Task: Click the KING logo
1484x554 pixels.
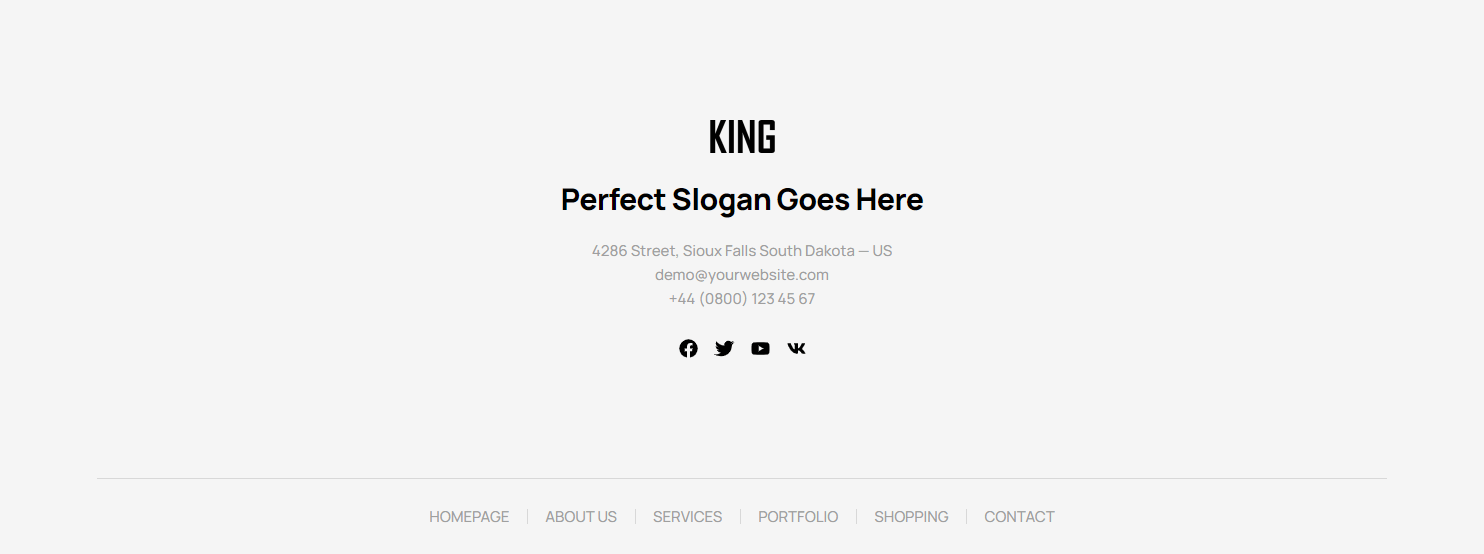Action: (x=742, y=137)
